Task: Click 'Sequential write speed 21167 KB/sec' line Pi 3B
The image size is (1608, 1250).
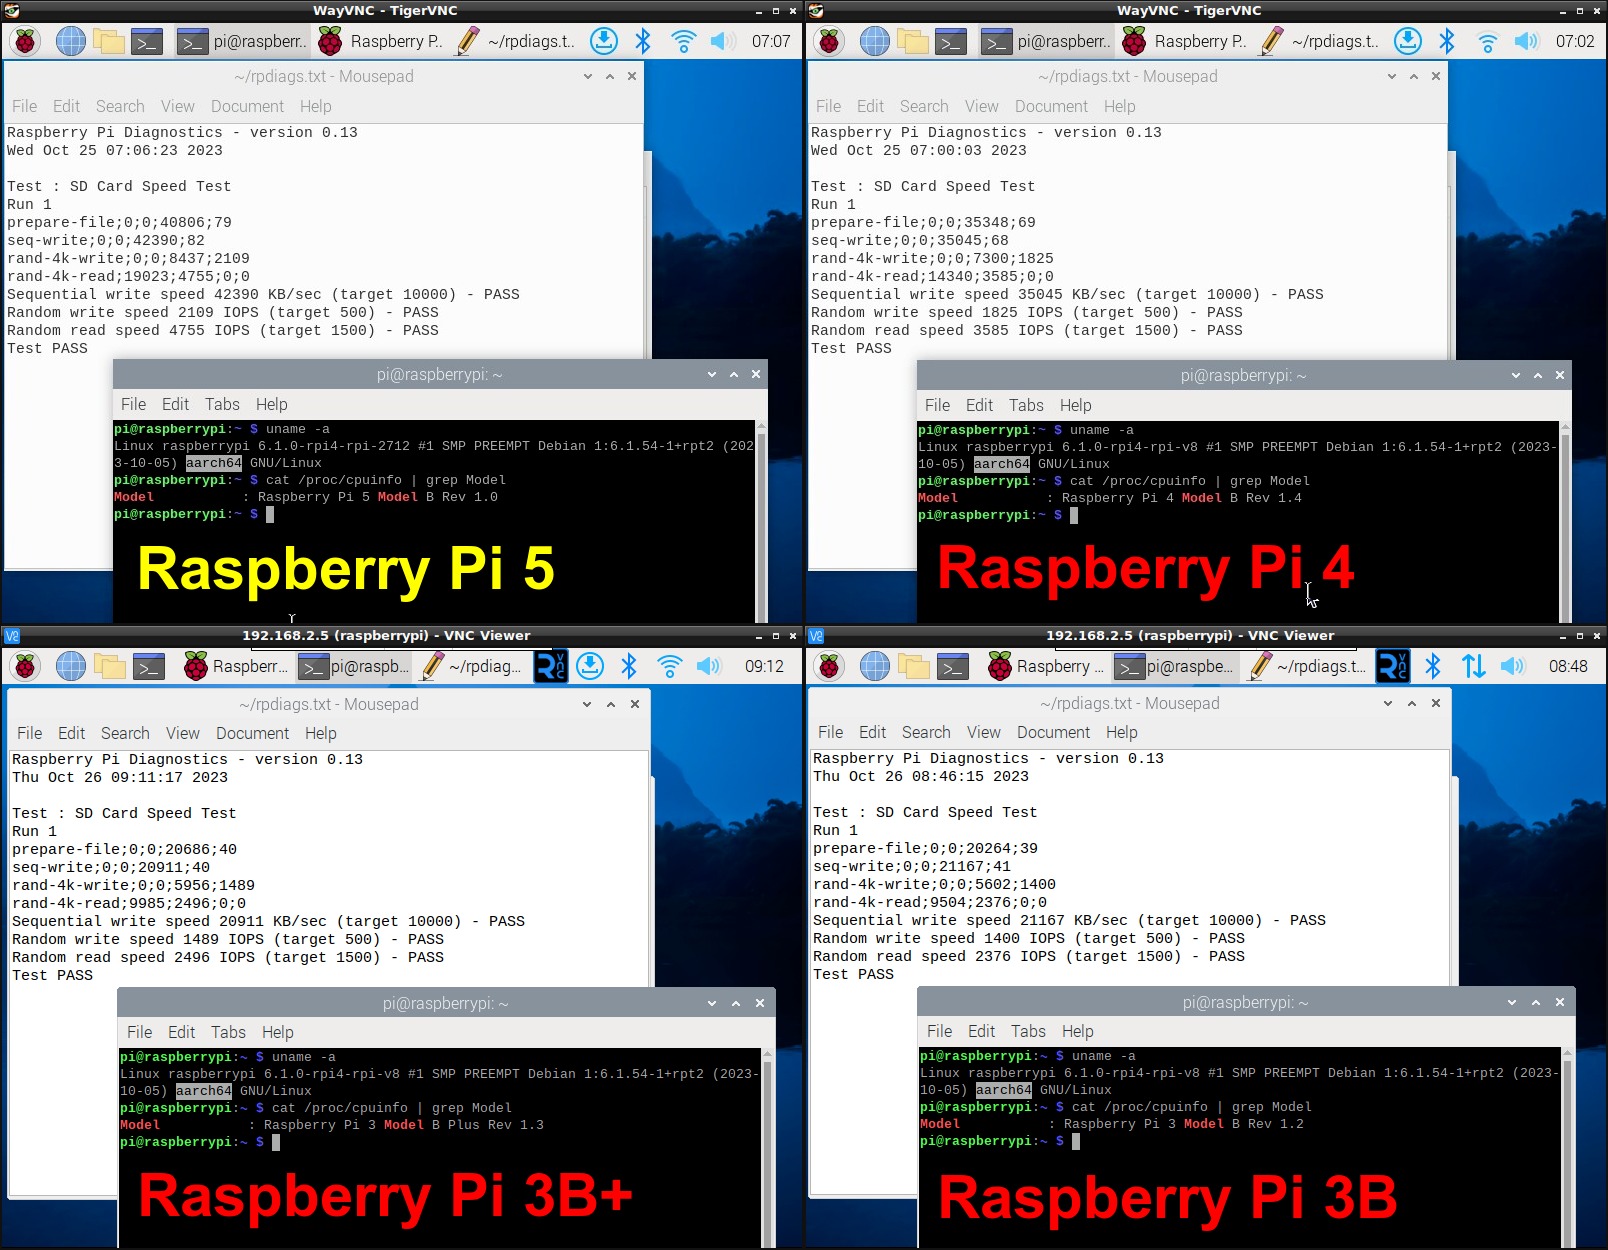Action: (1069, 920)
